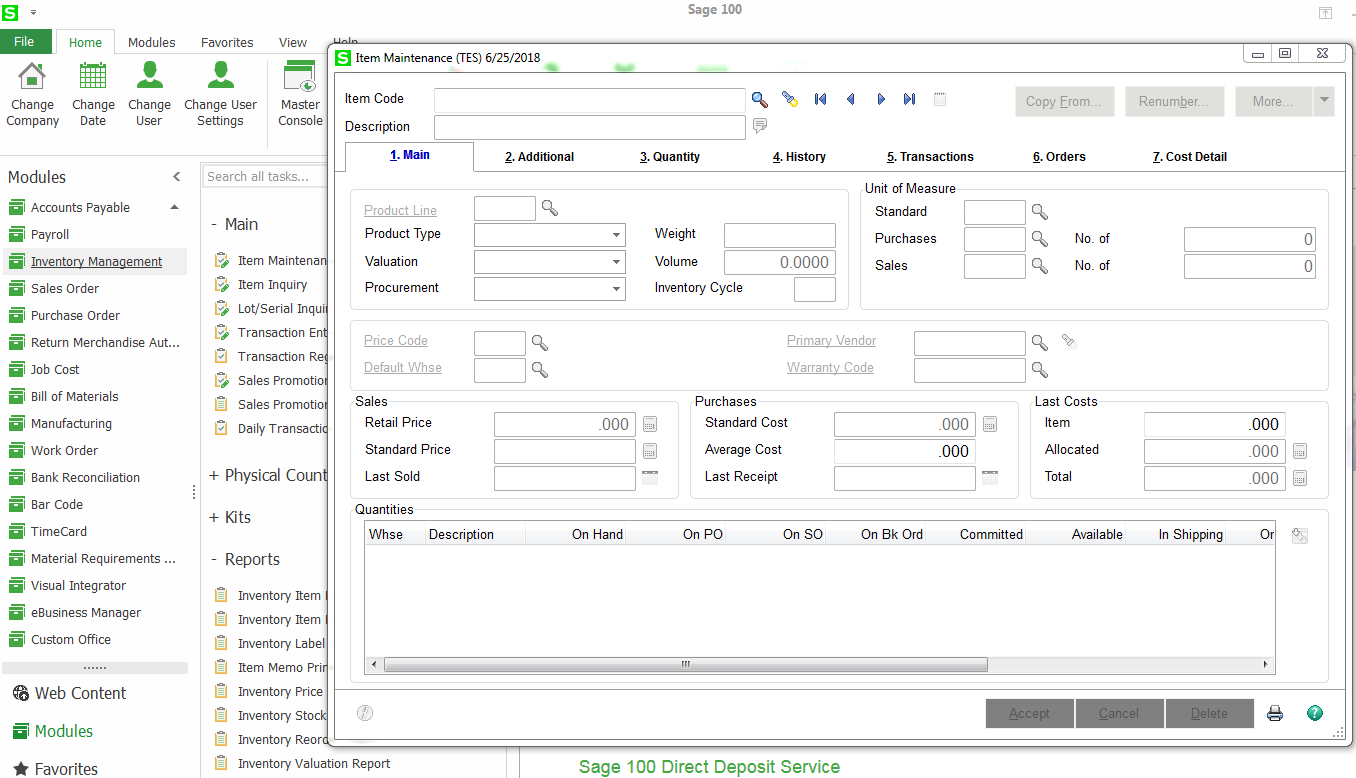Click the printer icon near Accept
The height and width of the screenshot is (778, 1356).
coord(1274,712)
